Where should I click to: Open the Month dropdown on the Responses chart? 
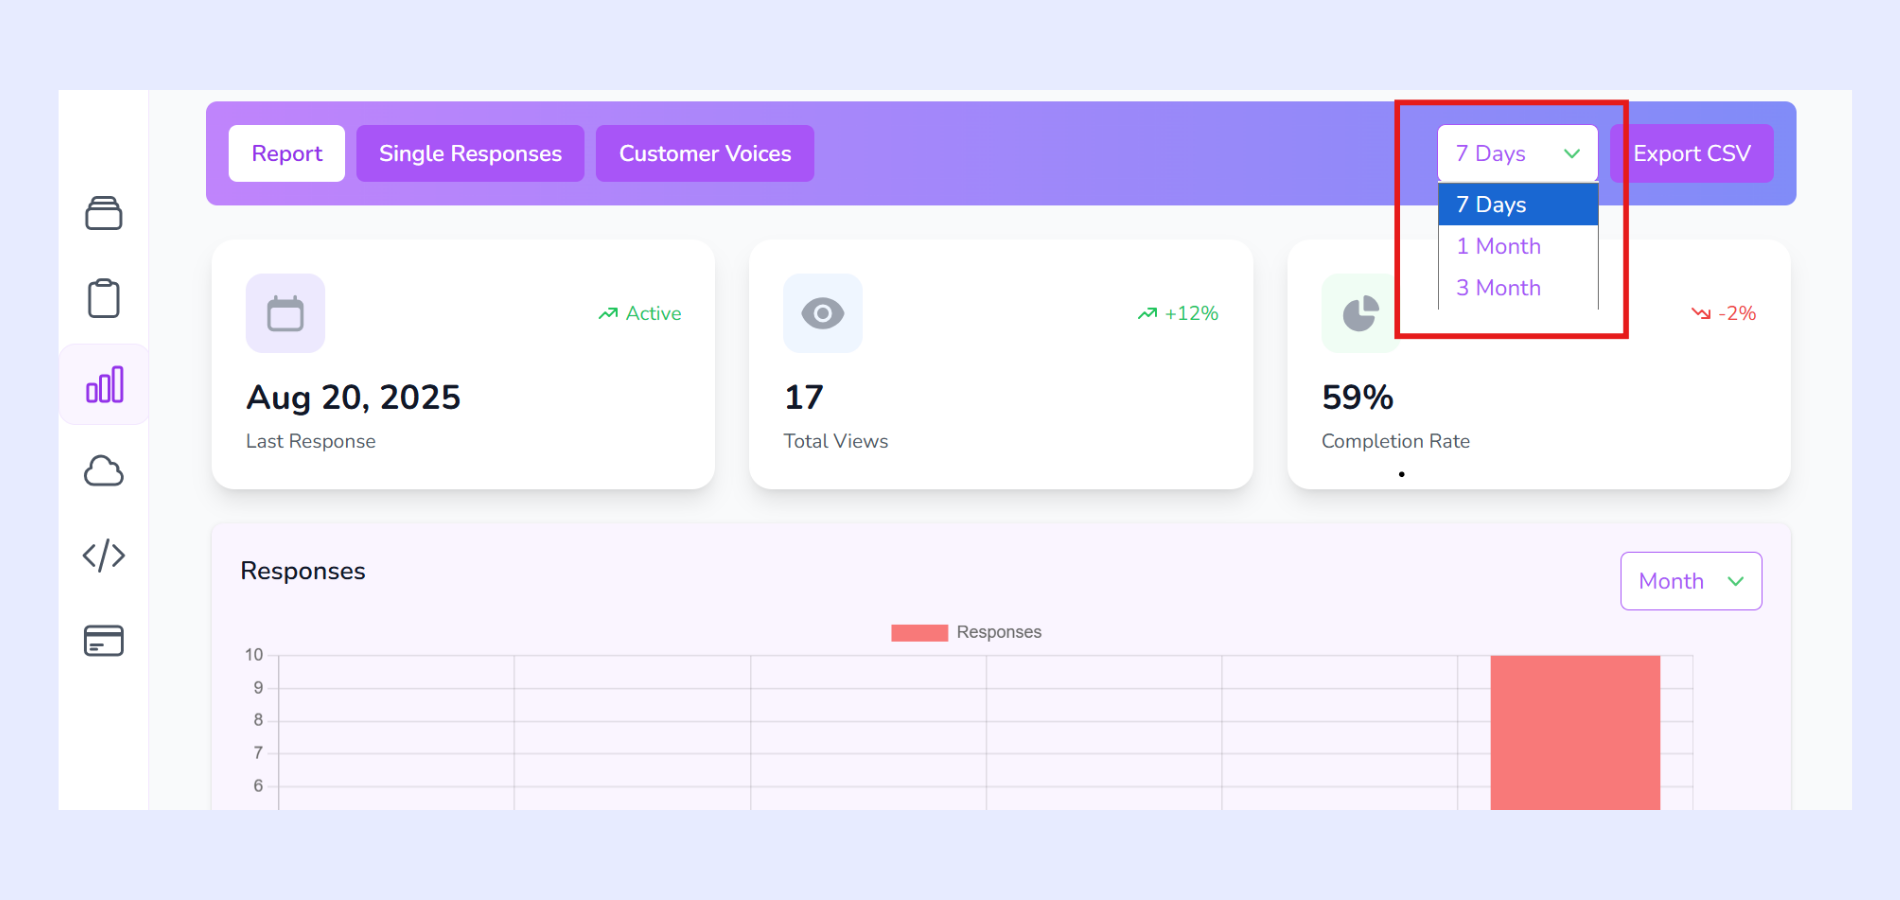click(x=1690, y=581)
